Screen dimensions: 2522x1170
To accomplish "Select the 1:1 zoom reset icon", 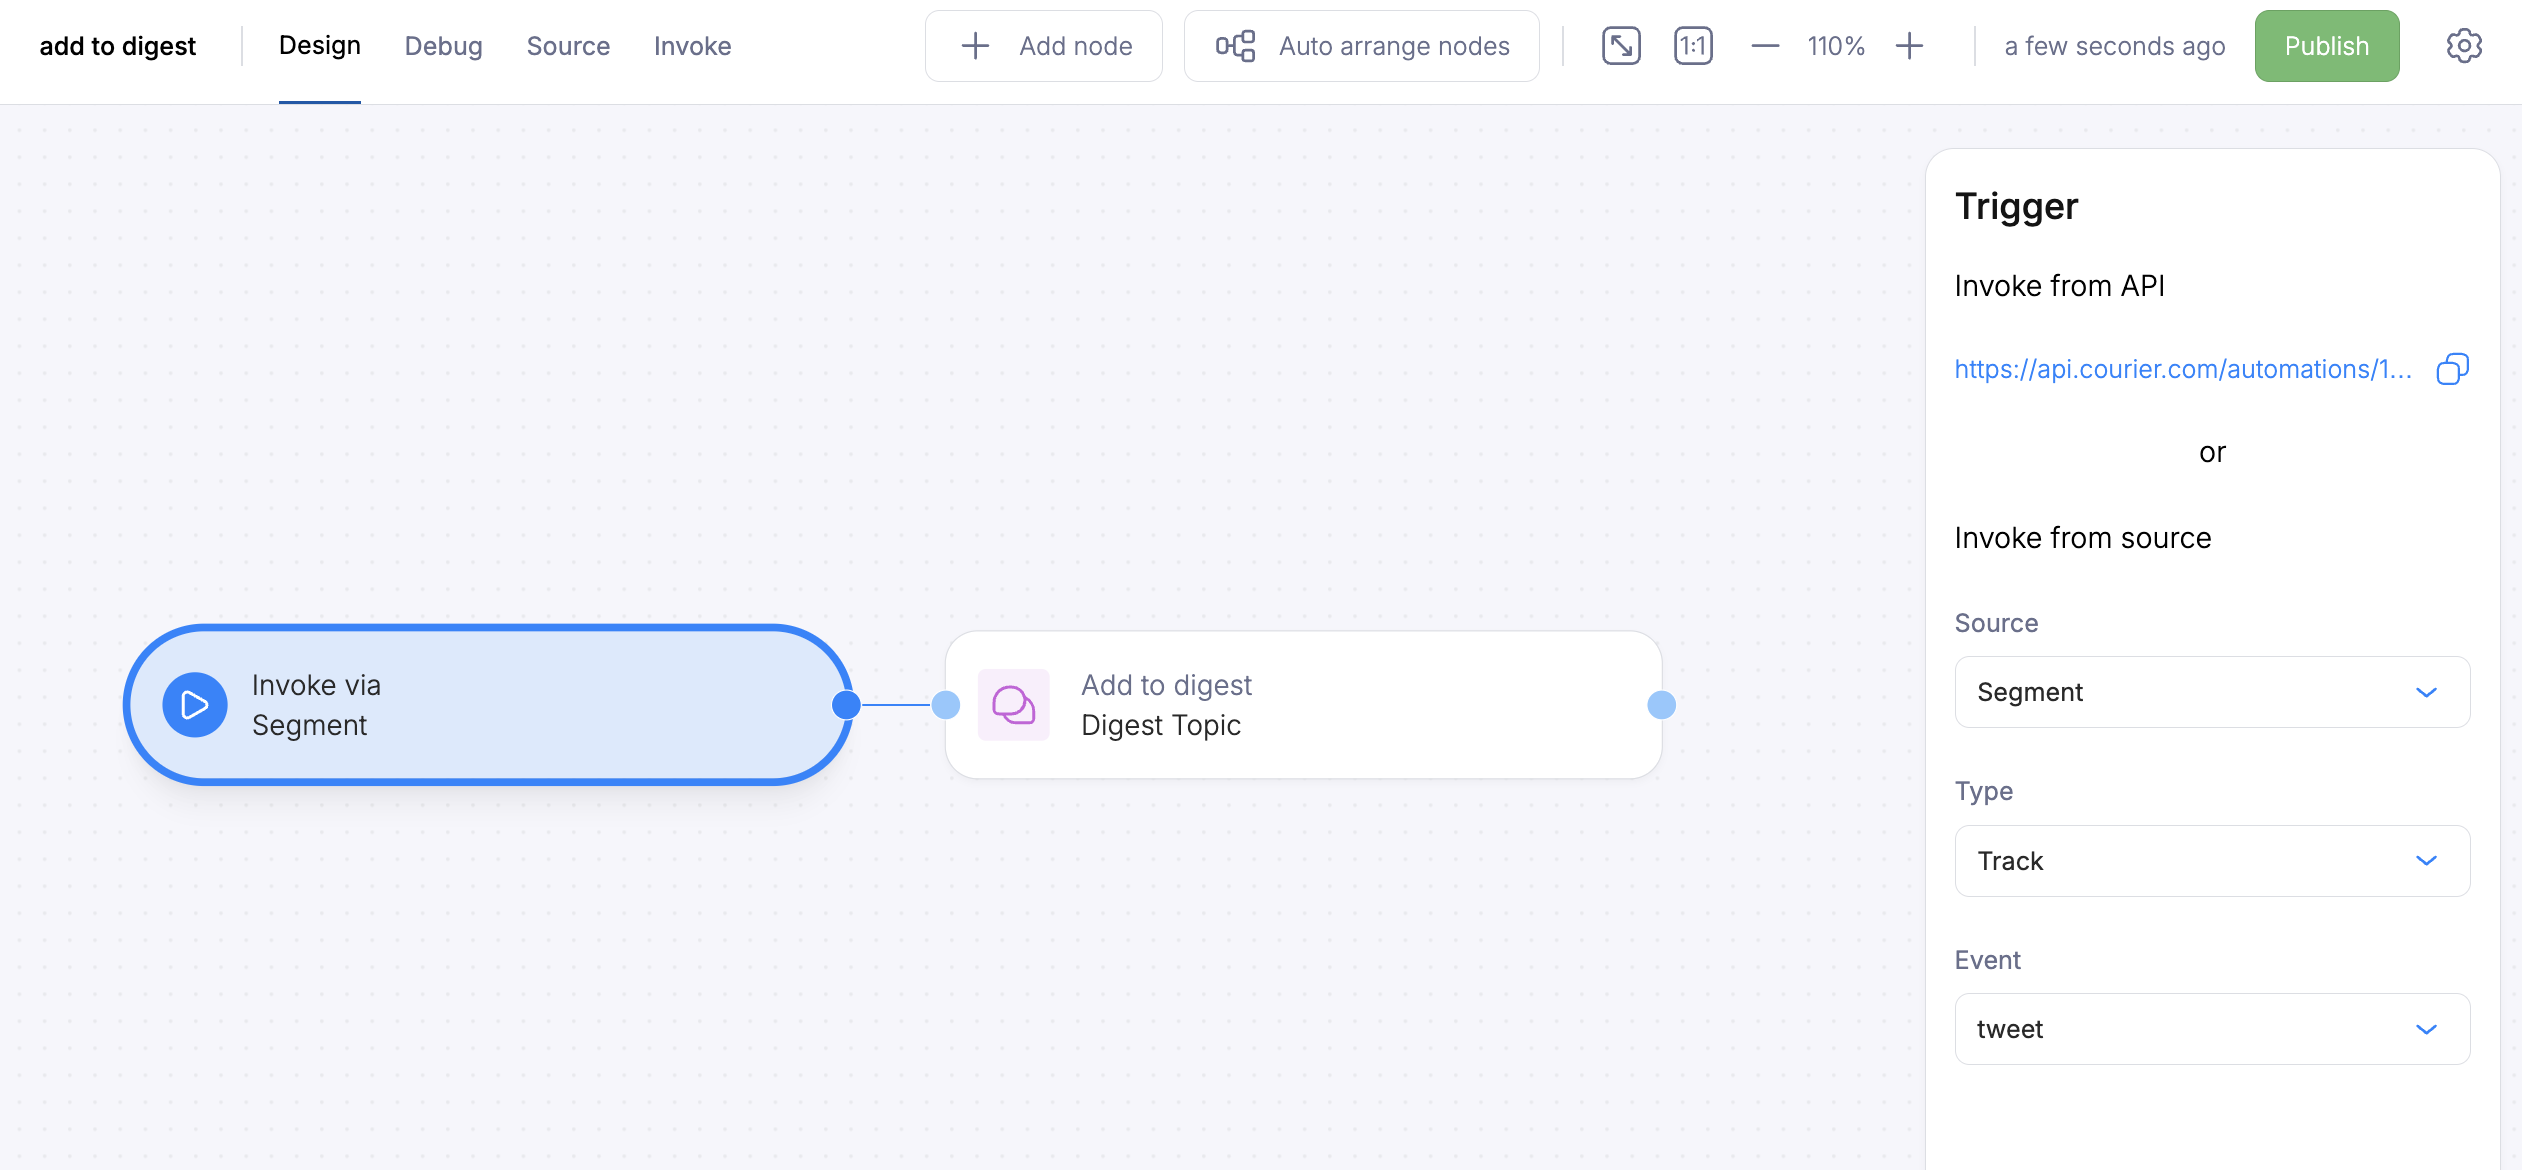I will click(x=1693, y=45).
